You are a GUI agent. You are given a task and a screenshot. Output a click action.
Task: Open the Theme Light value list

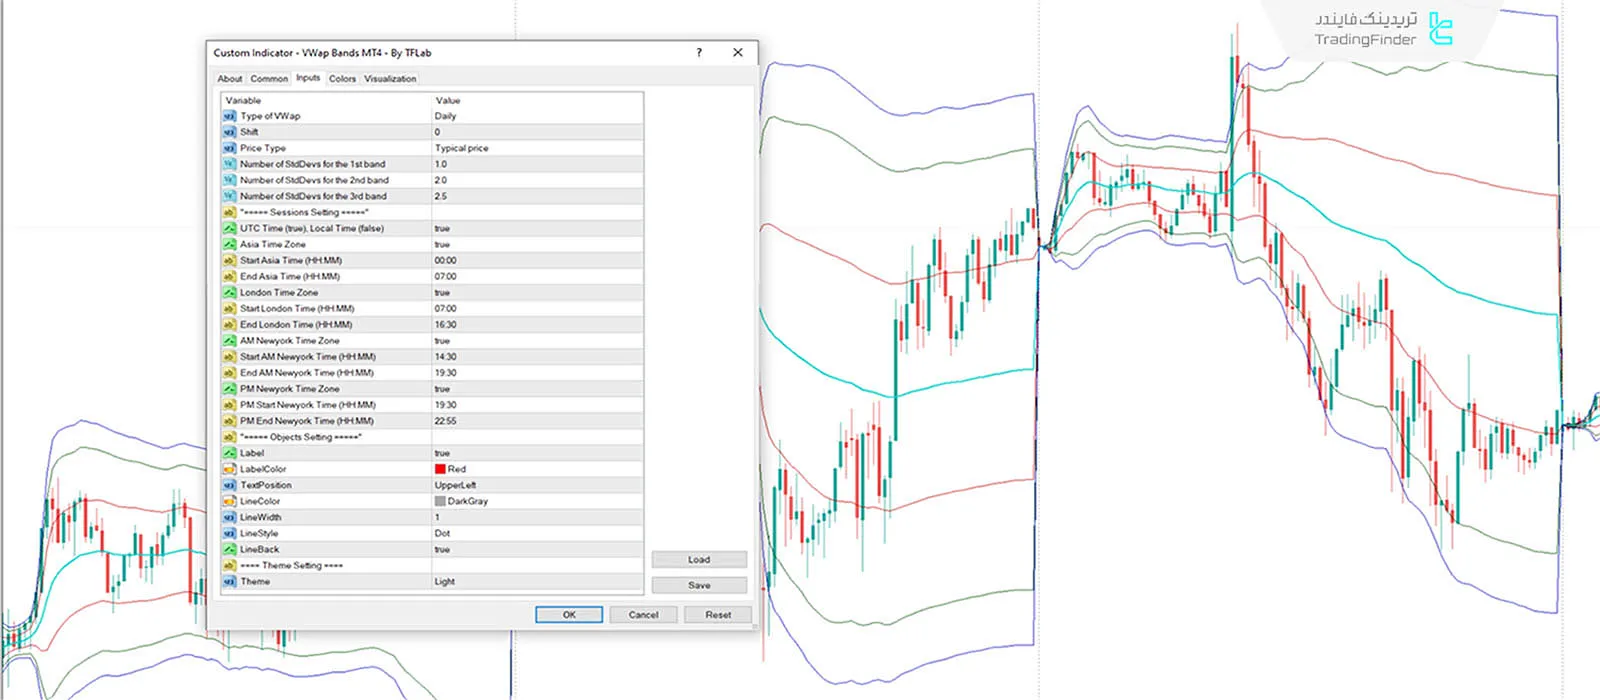445,582
